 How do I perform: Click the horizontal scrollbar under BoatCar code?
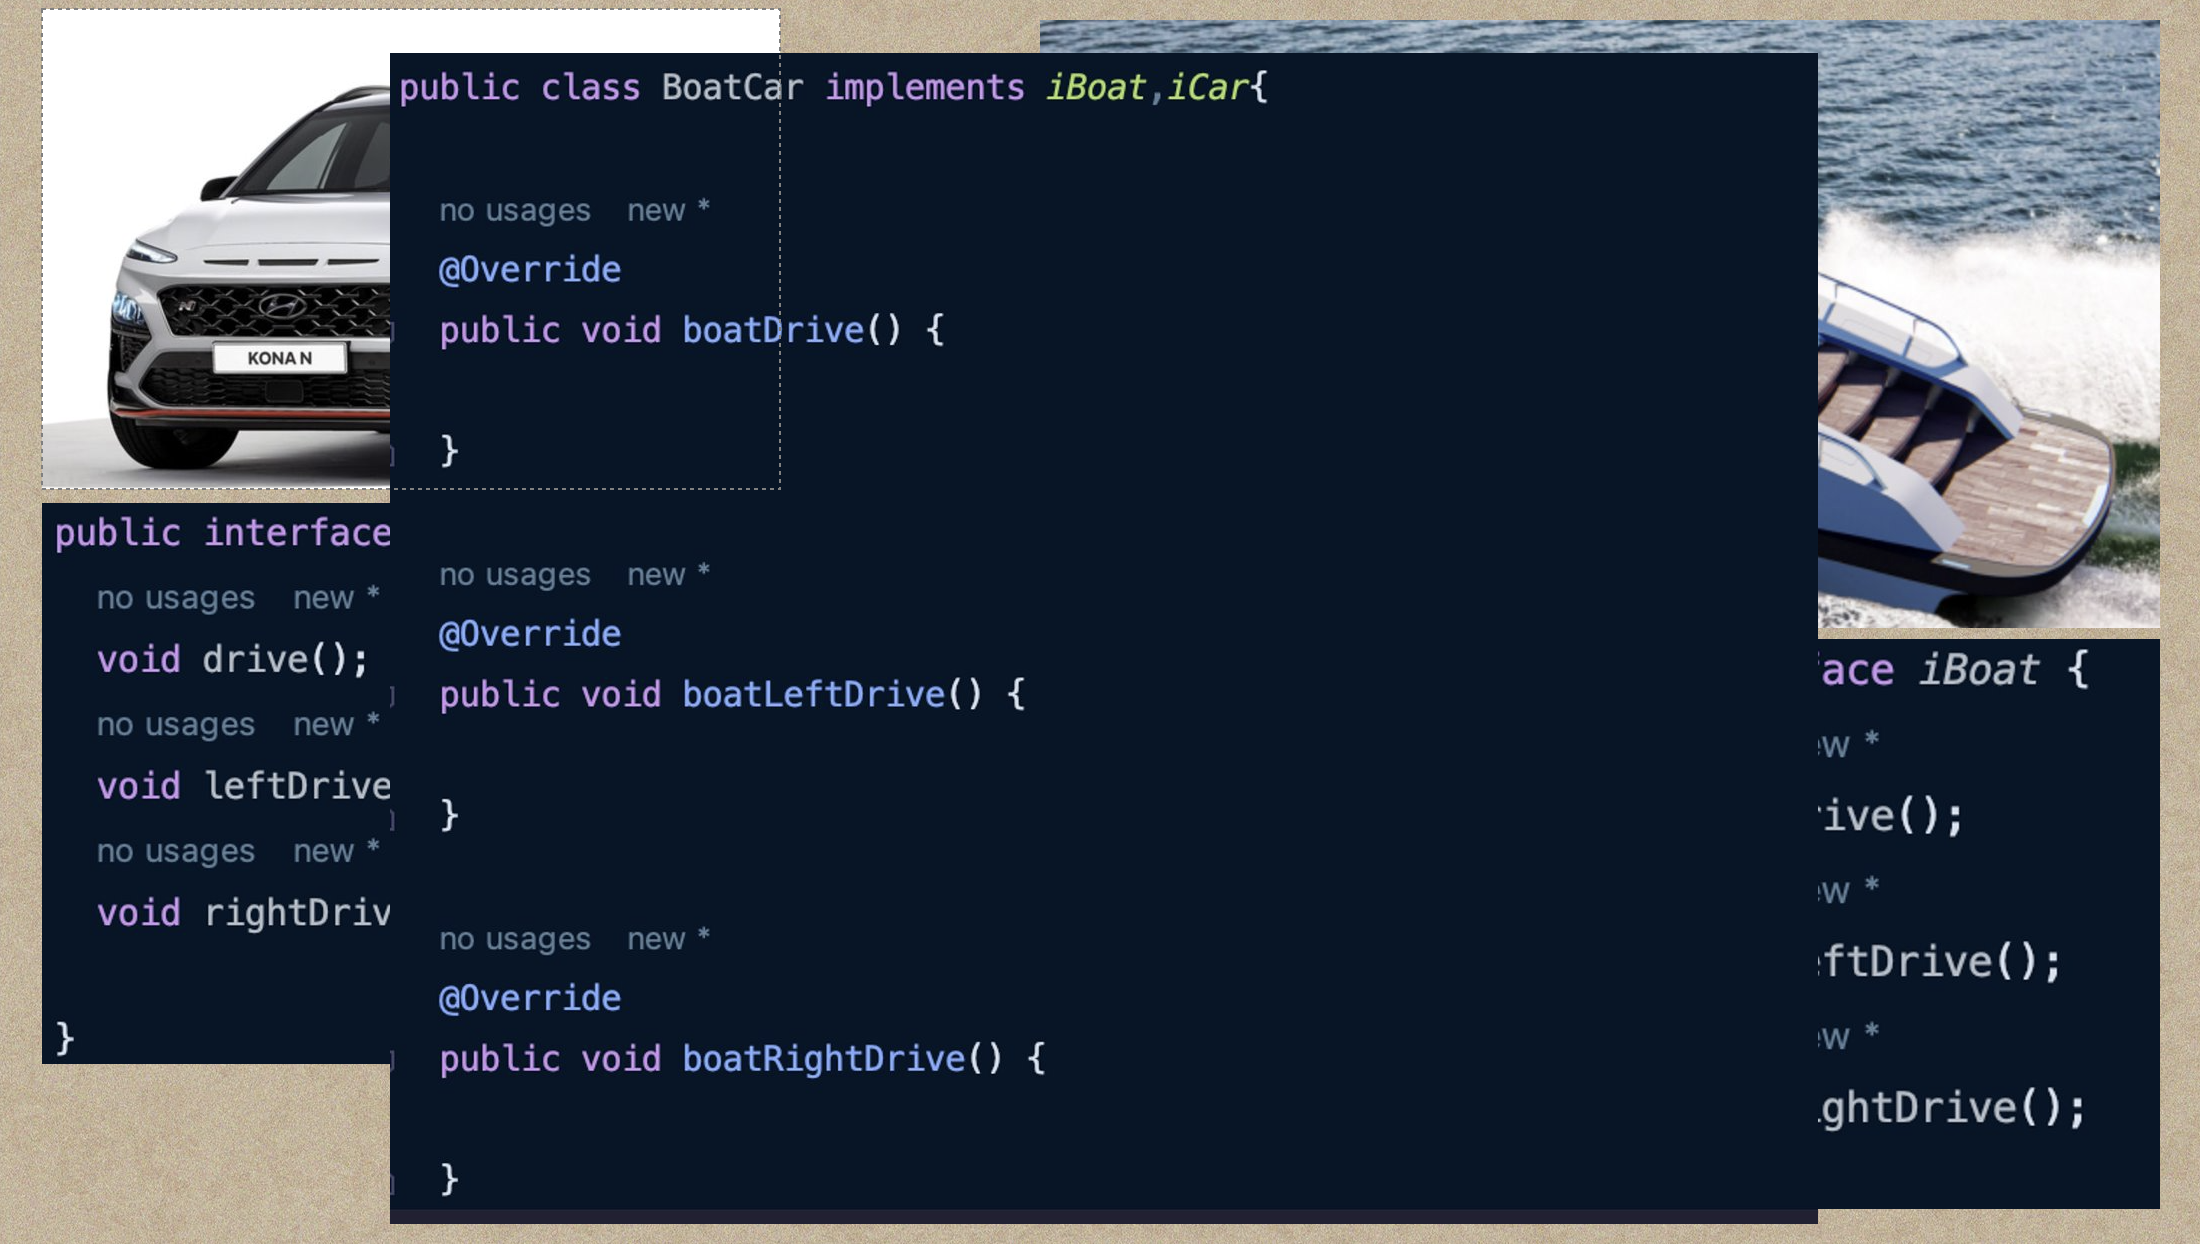tap(1103, 1216)
